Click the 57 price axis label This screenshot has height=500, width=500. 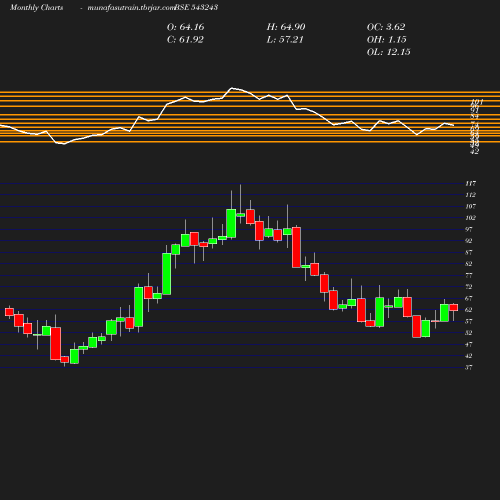[x=469, y=321]
